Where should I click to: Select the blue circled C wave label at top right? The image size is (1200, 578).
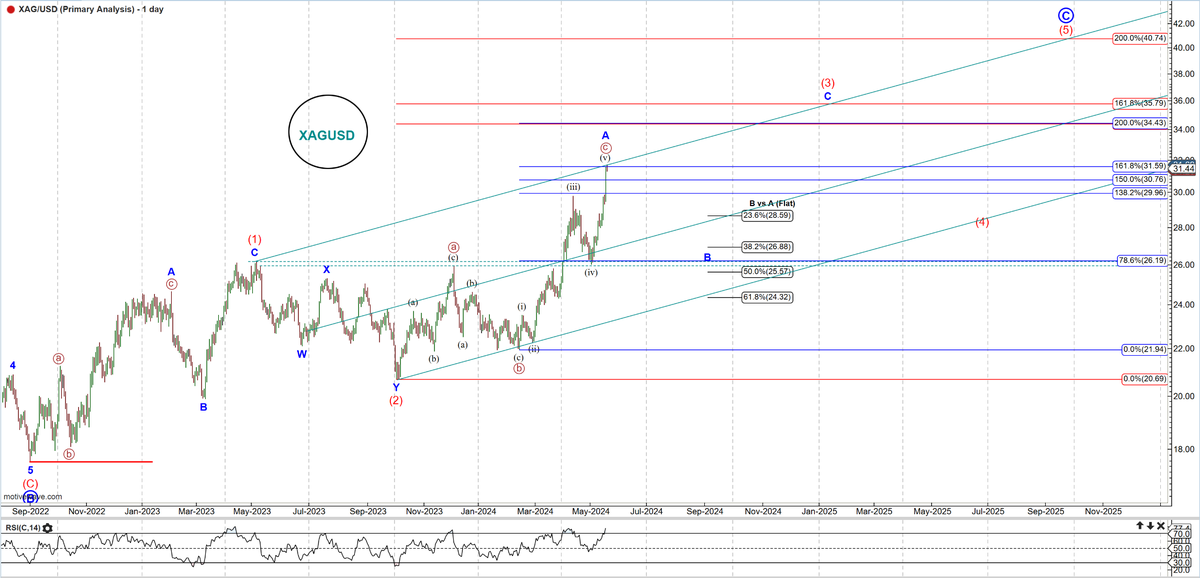[1067, 15]
